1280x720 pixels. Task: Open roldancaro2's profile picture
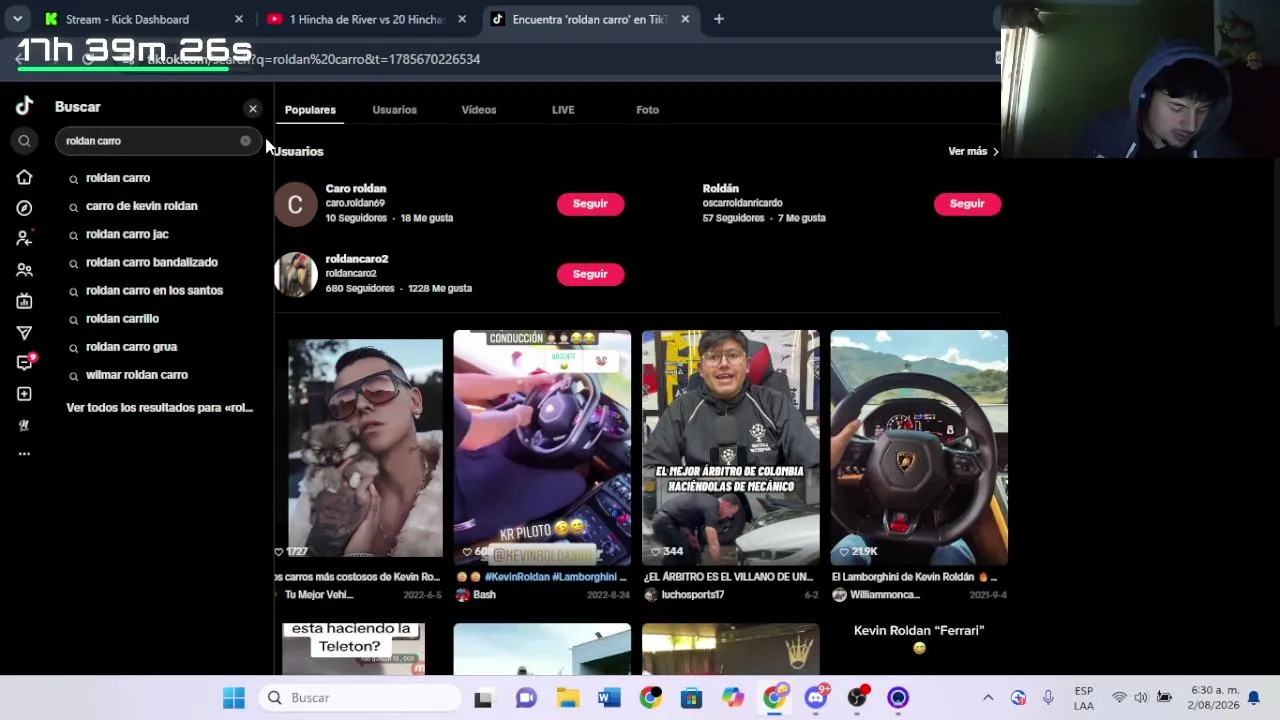pyautogui.click(x=295, y=274)
